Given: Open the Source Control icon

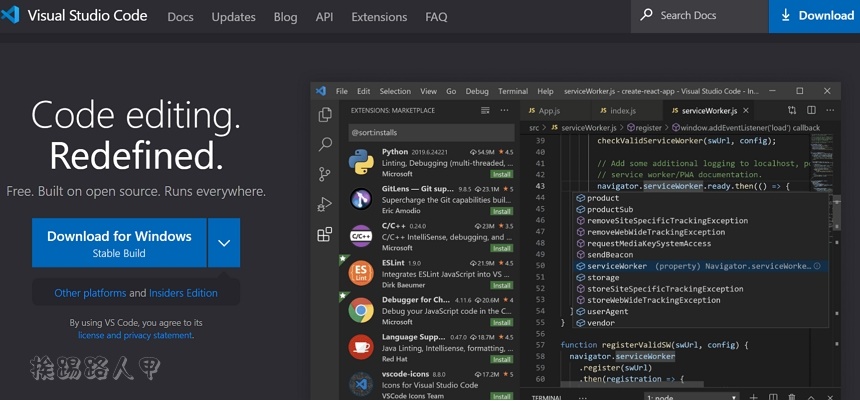Looking at the screenshot, I should pos(325,174).
